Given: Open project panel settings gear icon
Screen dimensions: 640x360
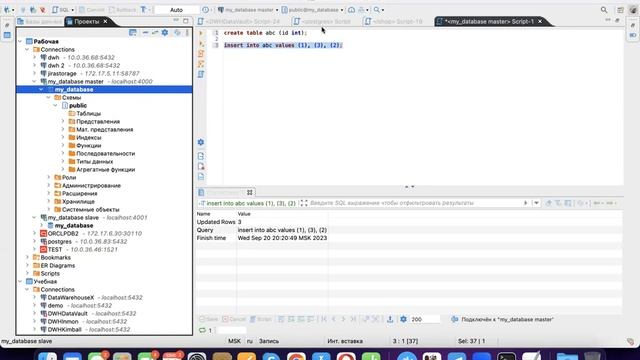Looking at the screenshot, I should pyautogui.click(x=165, y=32).
